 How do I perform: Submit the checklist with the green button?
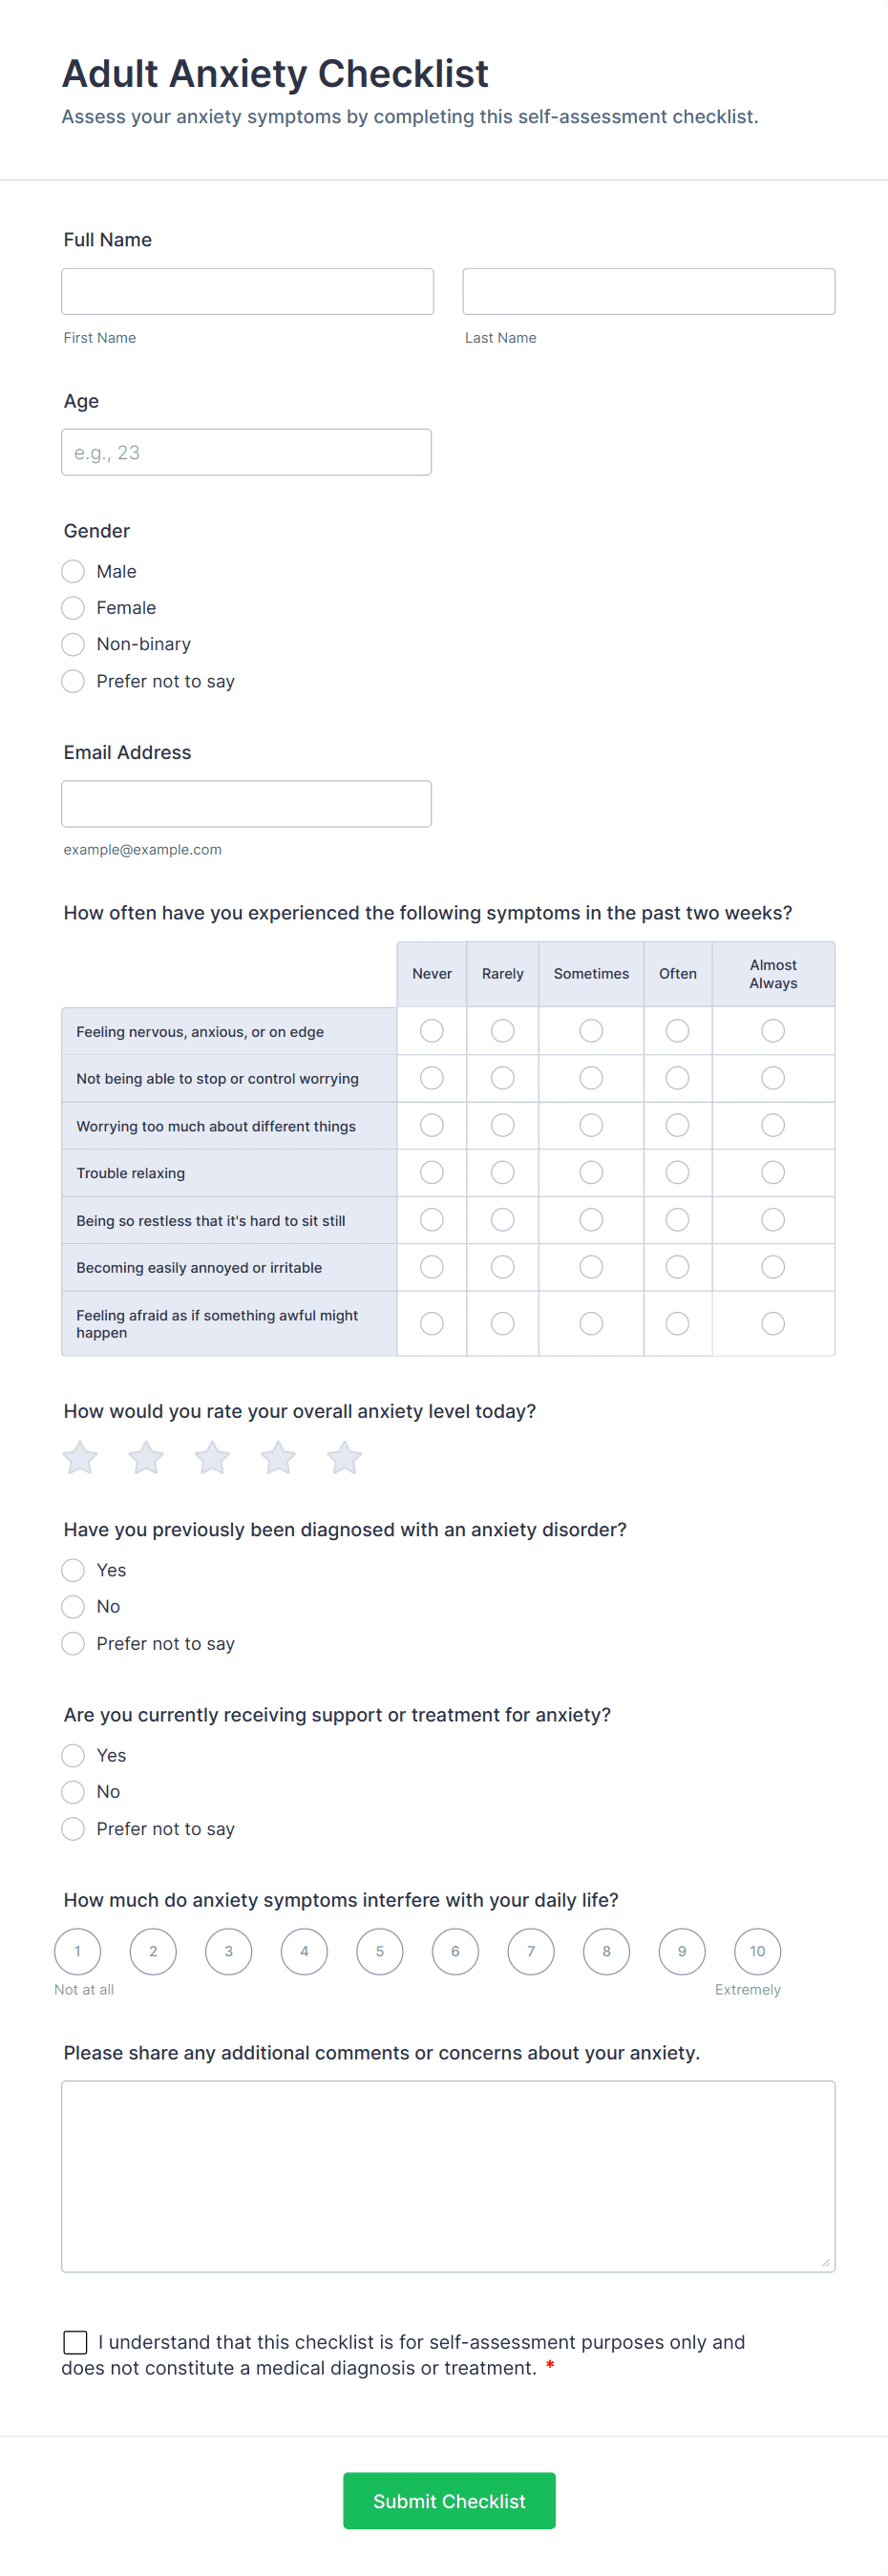tap(449, 2501)
